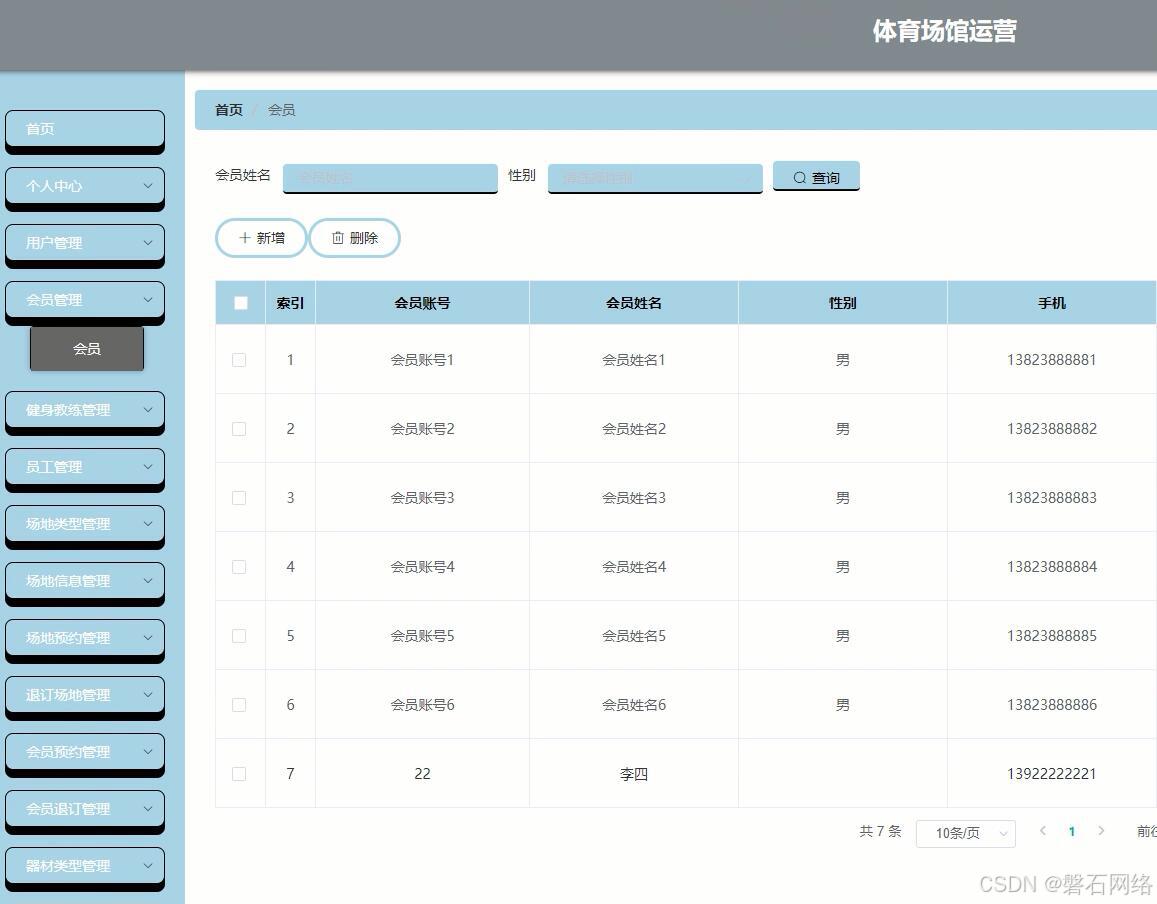Open the 性别 dropdown filter
1157x904 pixels.
[655, 178]
